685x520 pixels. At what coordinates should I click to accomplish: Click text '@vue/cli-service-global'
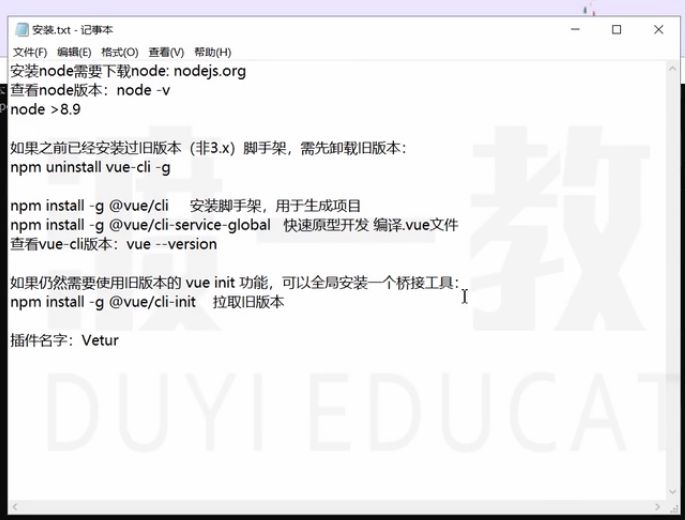coord(190,225)
